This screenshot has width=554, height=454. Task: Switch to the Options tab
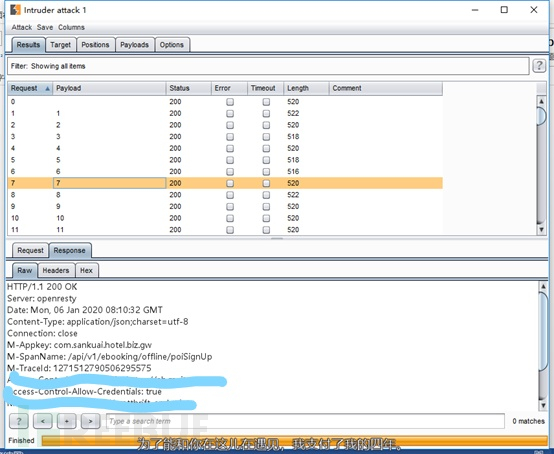pos(172,45)
